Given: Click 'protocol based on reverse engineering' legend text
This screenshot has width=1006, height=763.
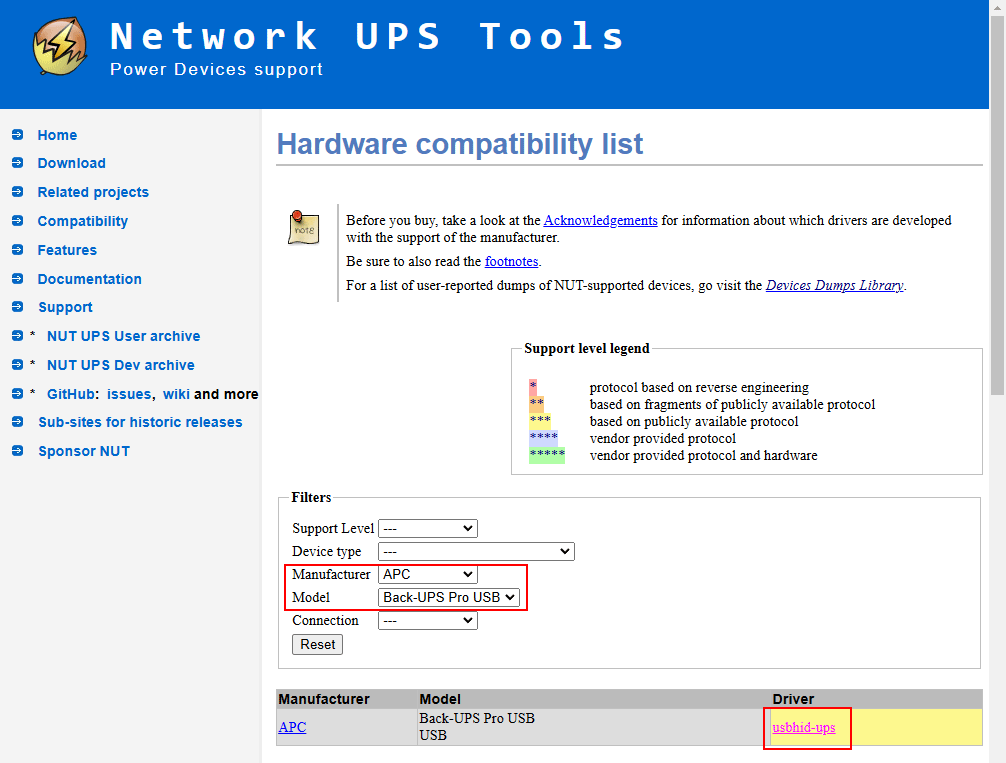Looking at the screenshot, I should [x=699, y=388].
